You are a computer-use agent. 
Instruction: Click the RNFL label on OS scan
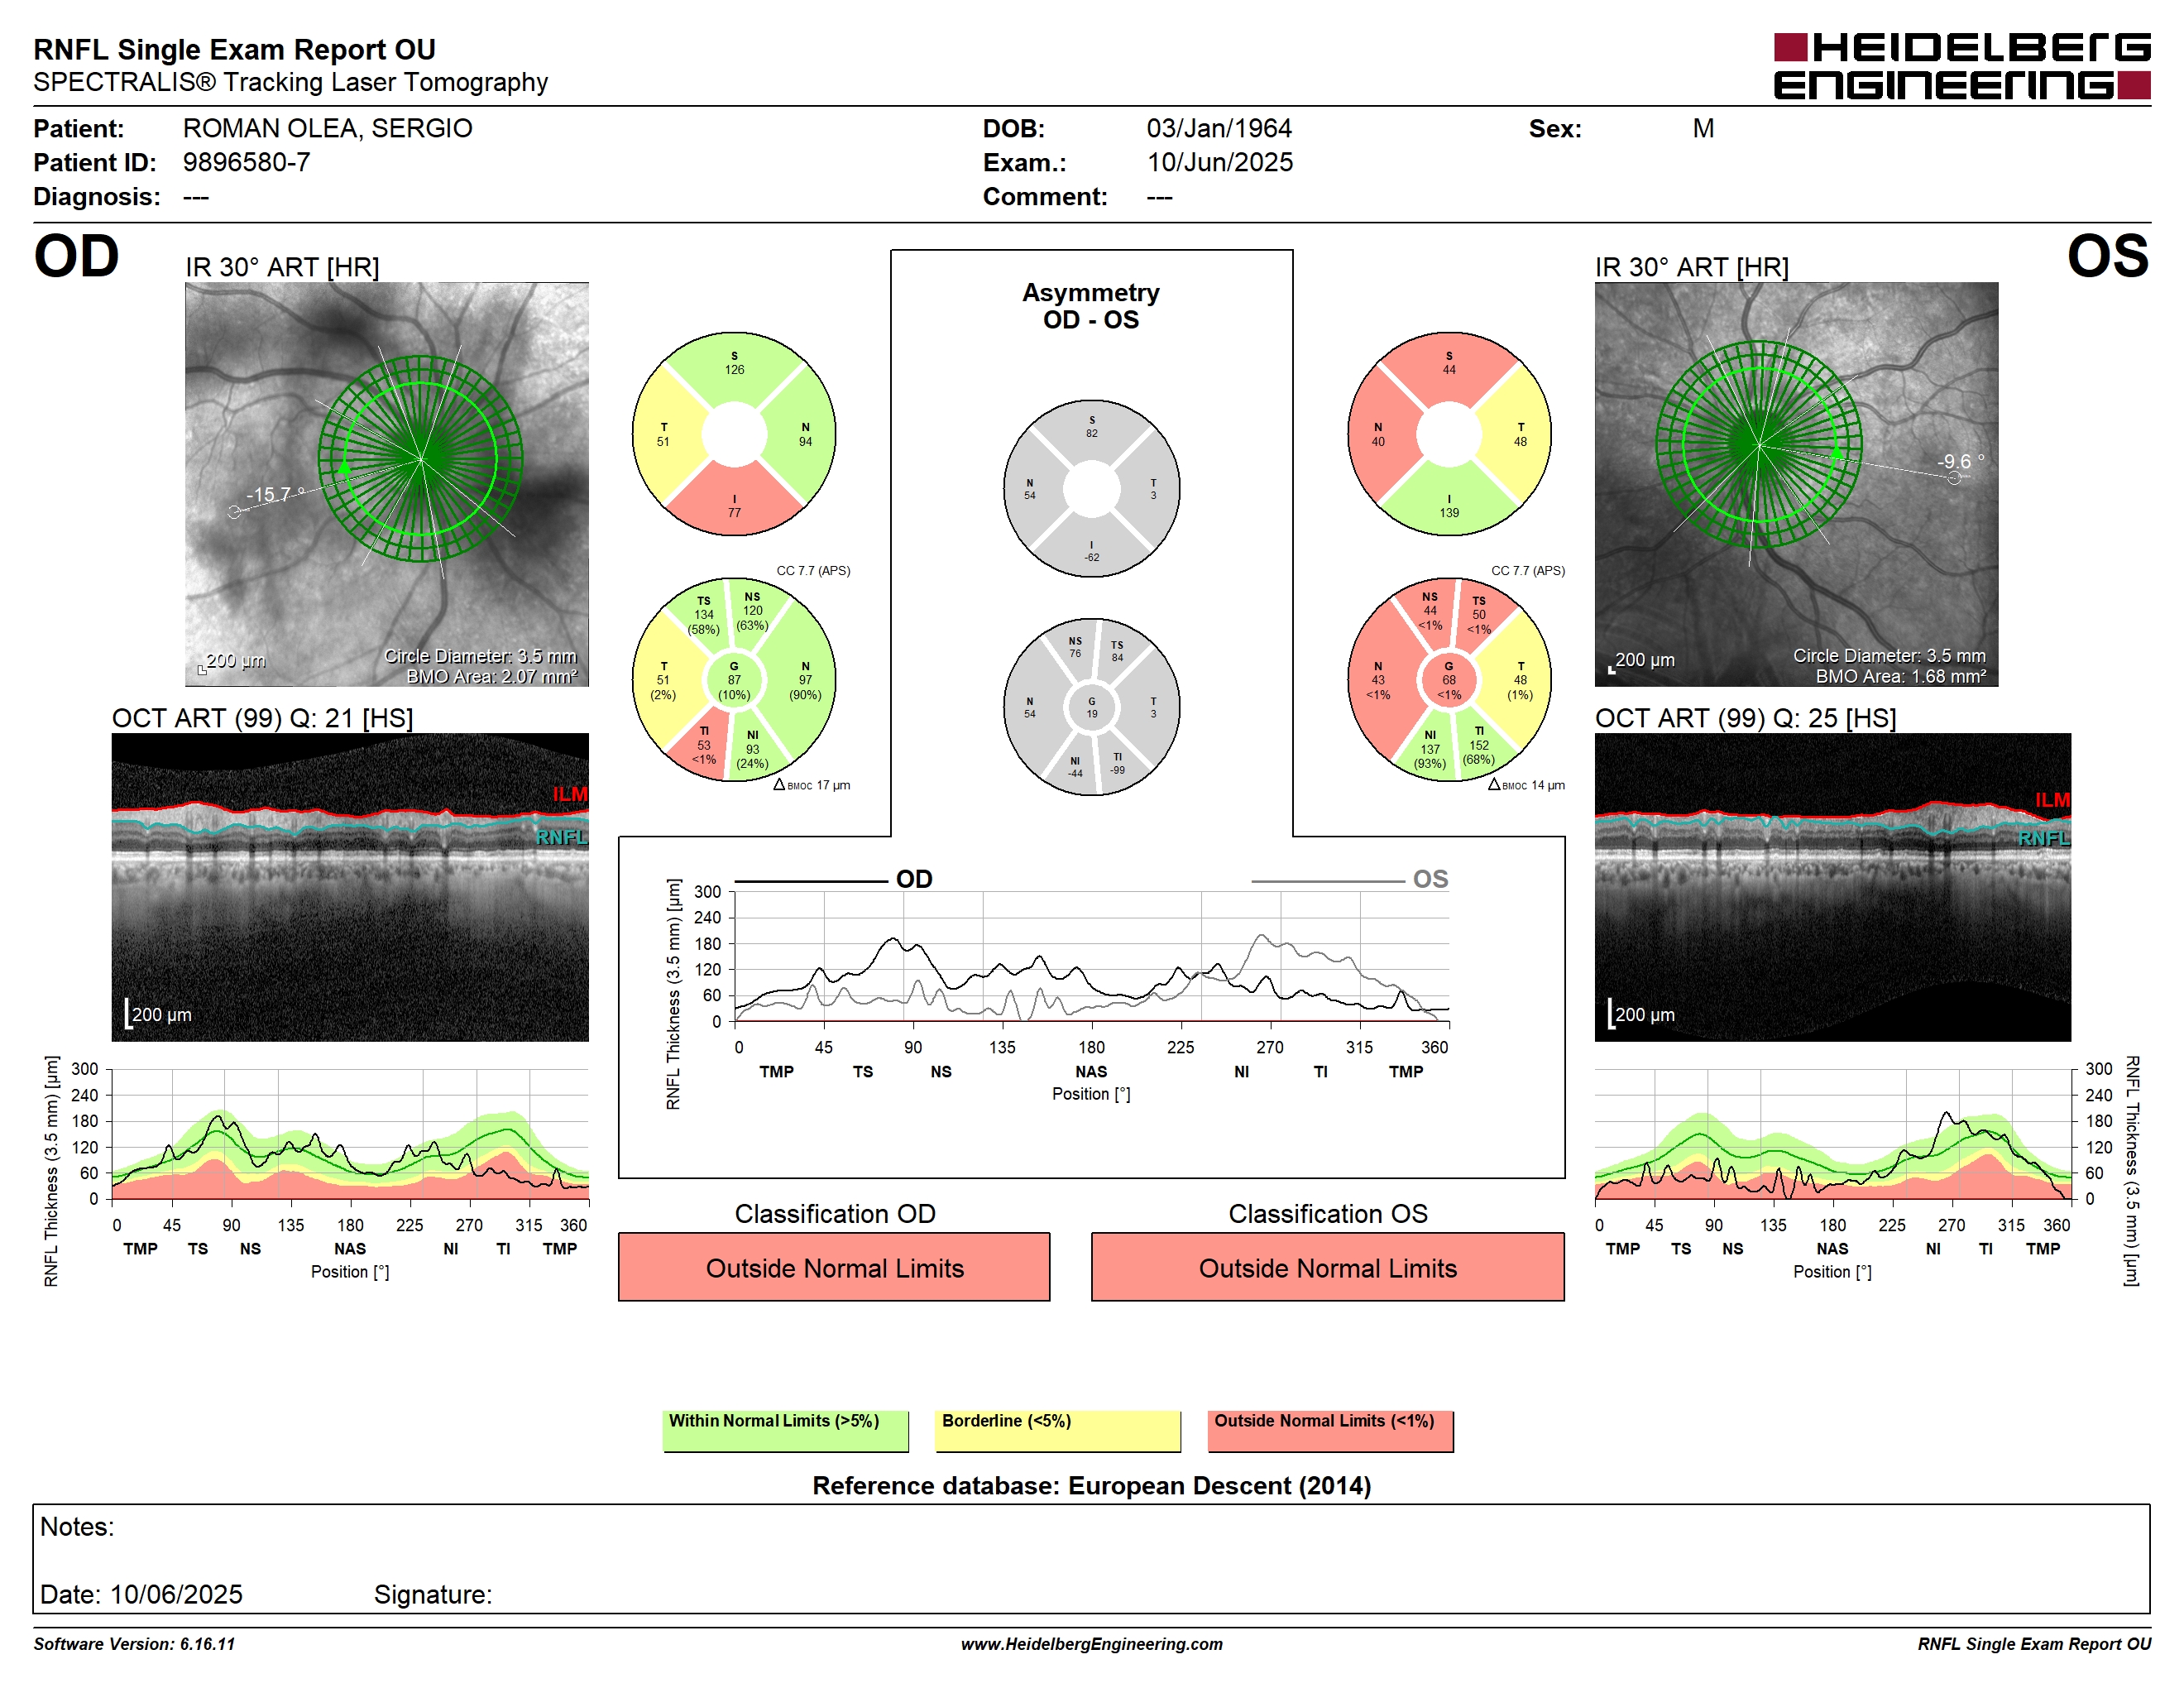click(2043, 838)
